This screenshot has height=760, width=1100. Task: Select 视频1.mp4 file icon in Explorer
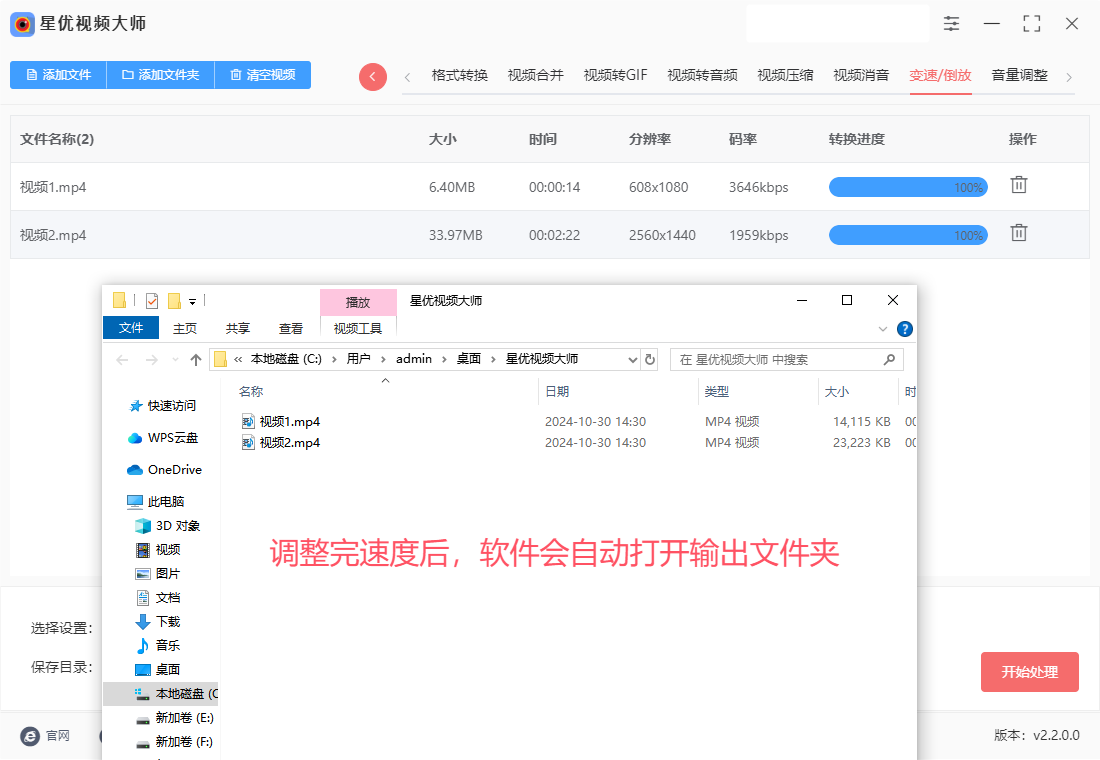click(x=248, y=422)
